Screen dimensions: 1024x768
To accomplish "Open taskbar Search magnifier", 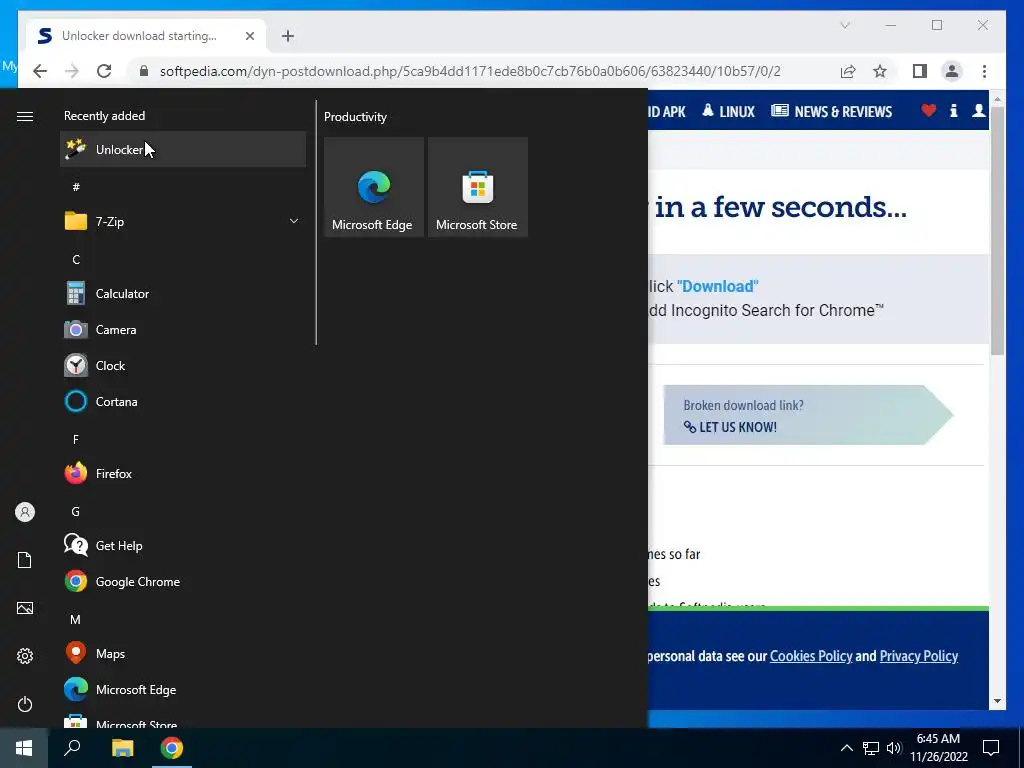I will point(72,748).
